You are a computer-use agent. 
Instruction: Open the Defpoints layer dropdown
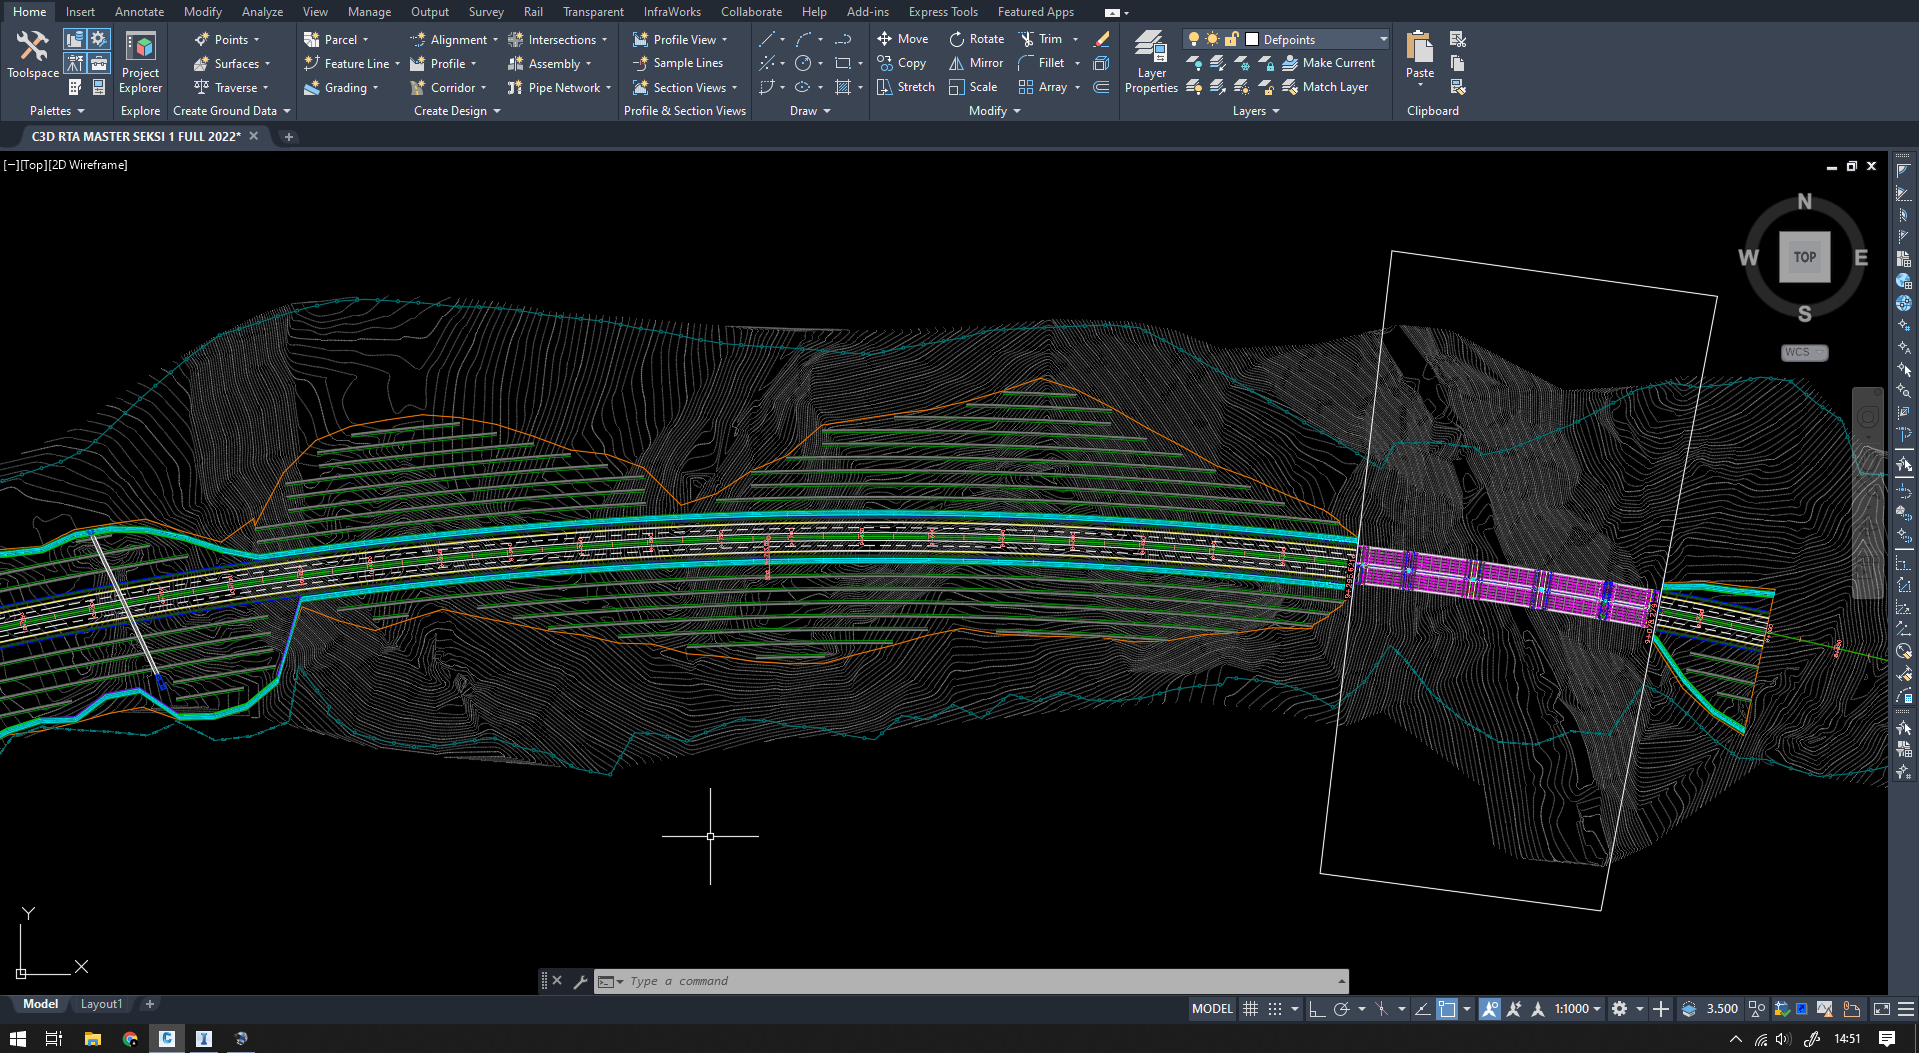[x=1383, y=38]
